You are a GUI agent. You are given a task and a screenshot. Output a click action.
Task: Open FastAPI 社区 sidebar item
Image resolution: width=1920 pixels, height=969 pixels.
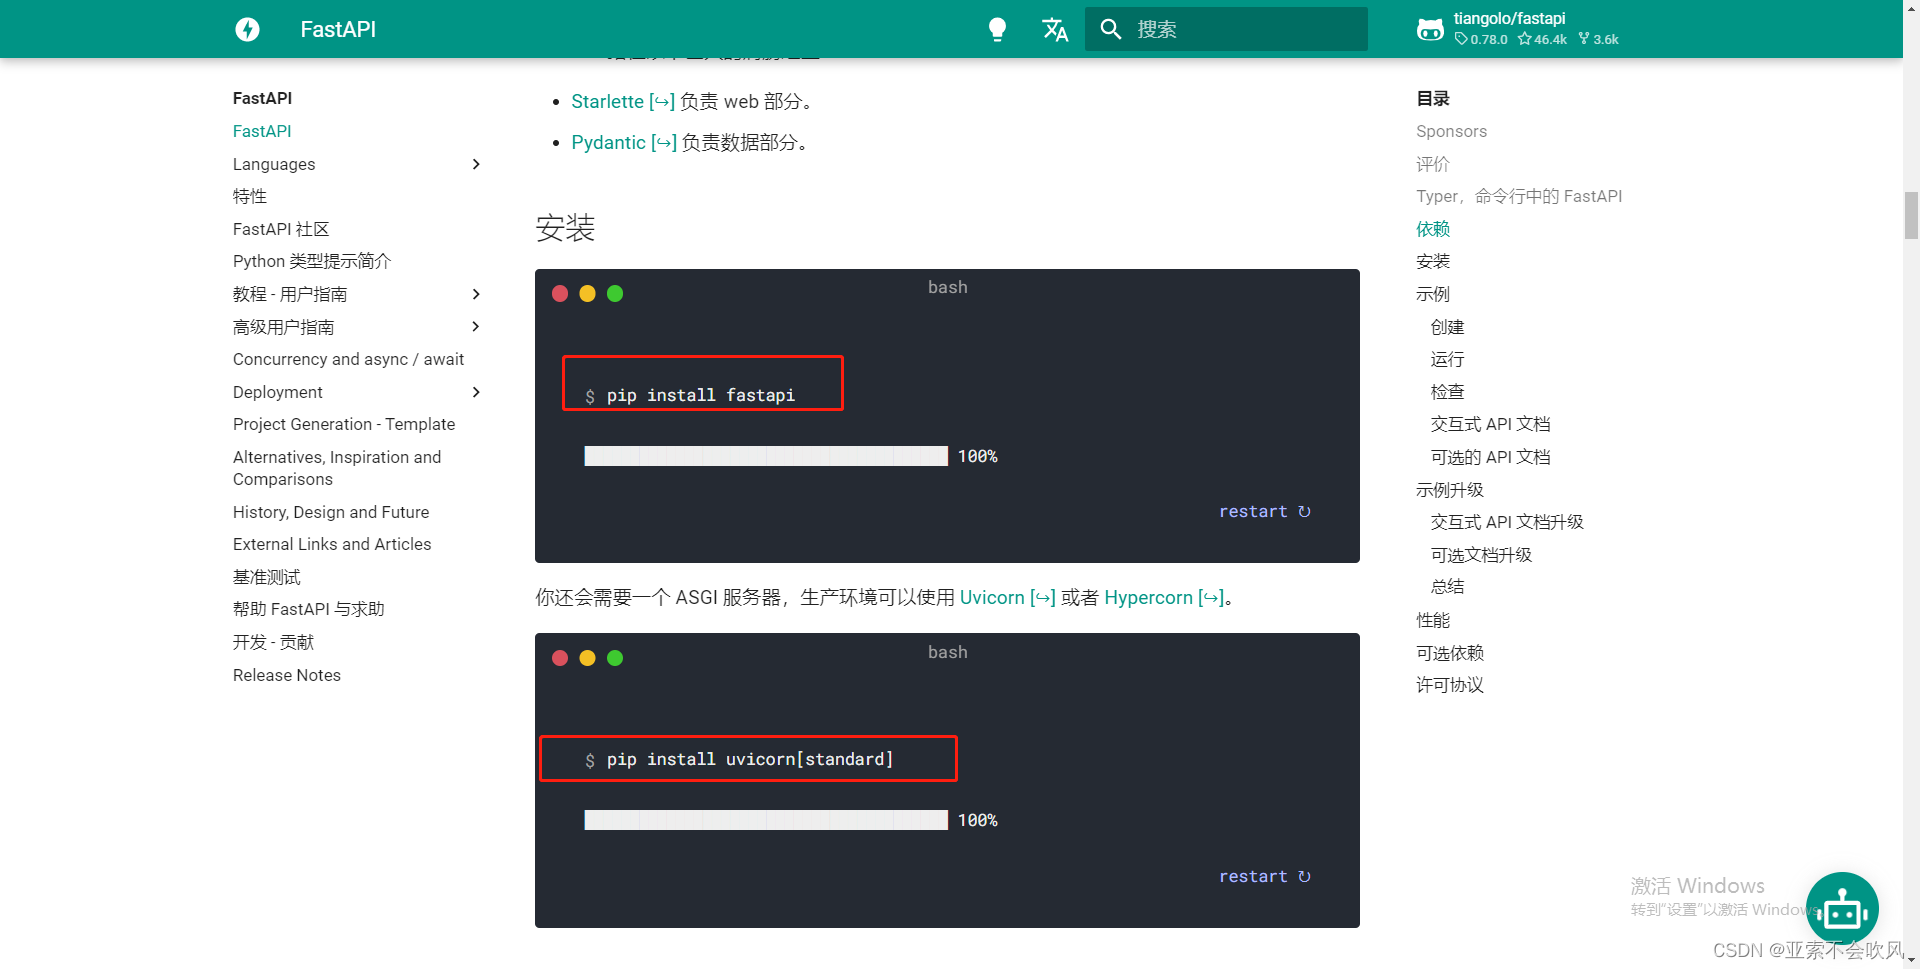pyautogui.click(x=281, y=229)
